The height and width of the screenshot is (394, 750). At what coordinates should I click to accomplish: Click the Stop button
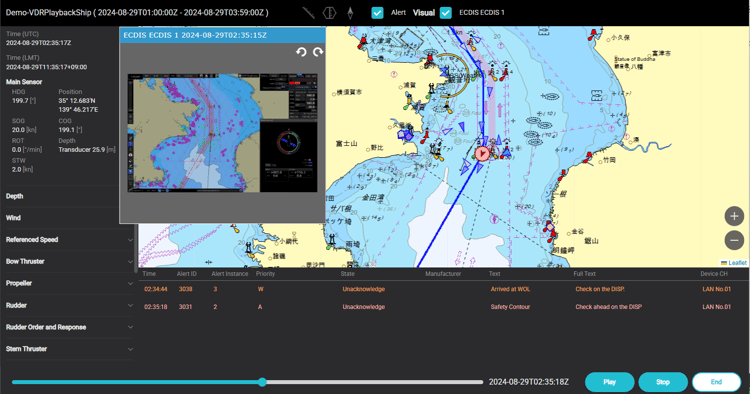(x=662, y=382)
